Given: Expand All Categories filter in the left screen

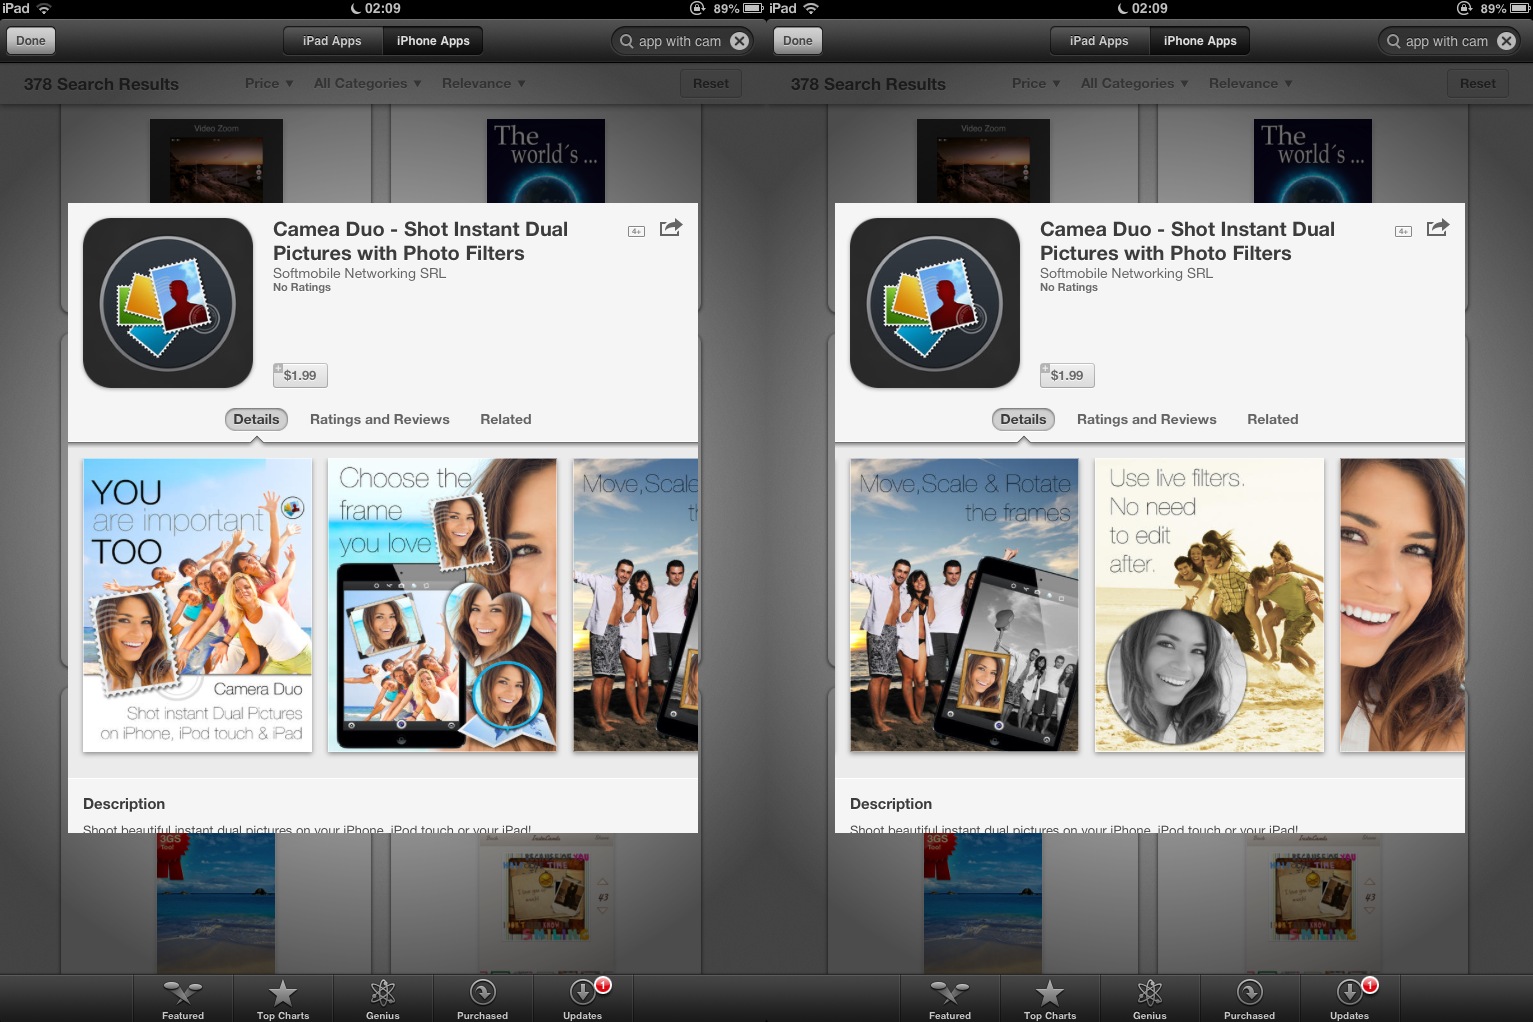Looking at the screenshot, I should (x=368, y=83).
